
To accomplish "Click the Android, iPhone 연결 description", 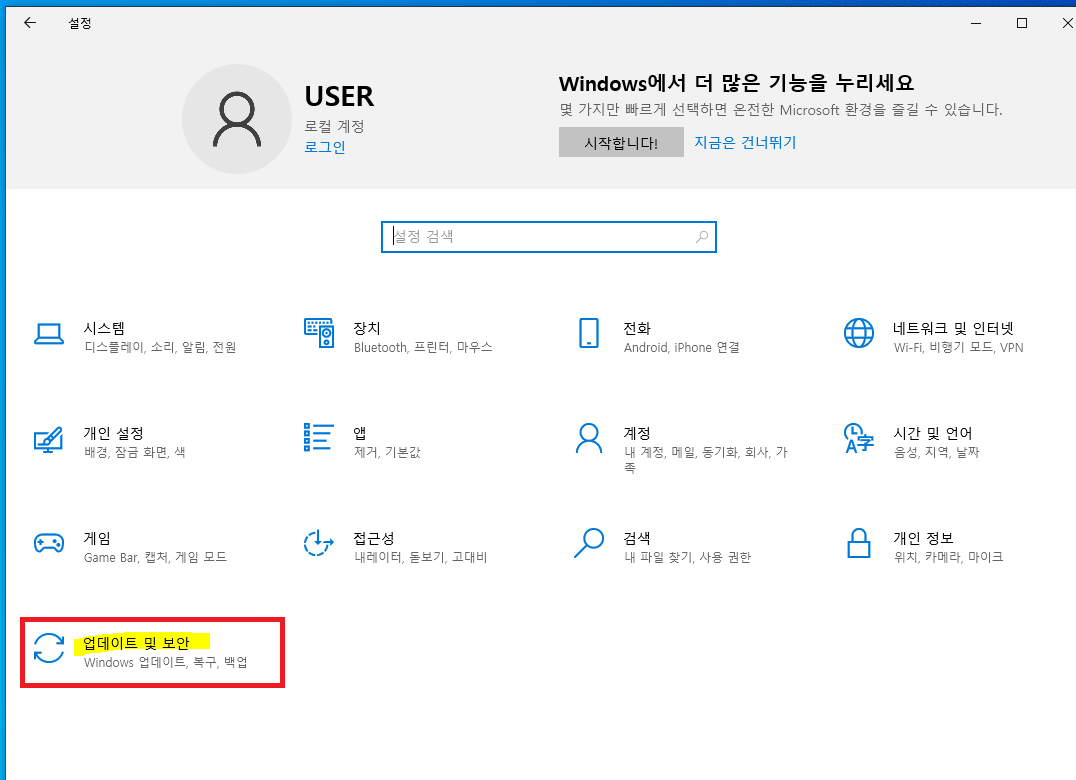I will tap(681, 347).
